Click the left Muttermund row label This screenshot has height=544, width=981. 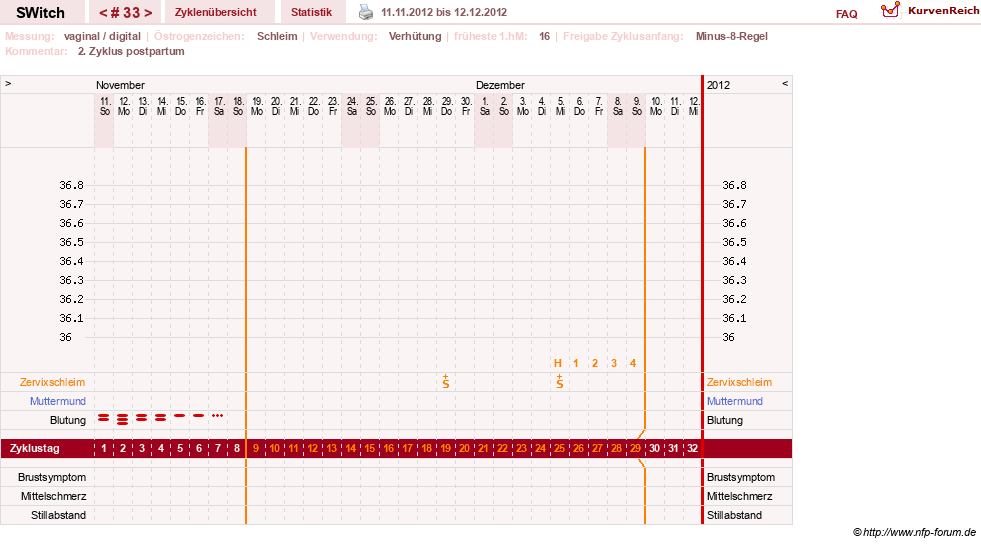click(58, 401)
